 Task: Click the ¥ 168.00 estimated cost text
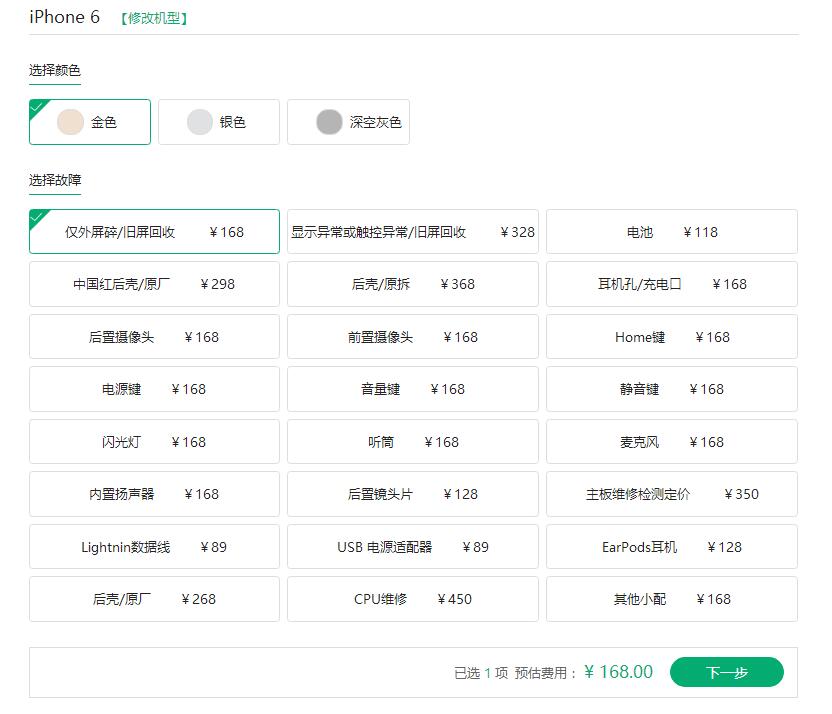pos(619,672)
